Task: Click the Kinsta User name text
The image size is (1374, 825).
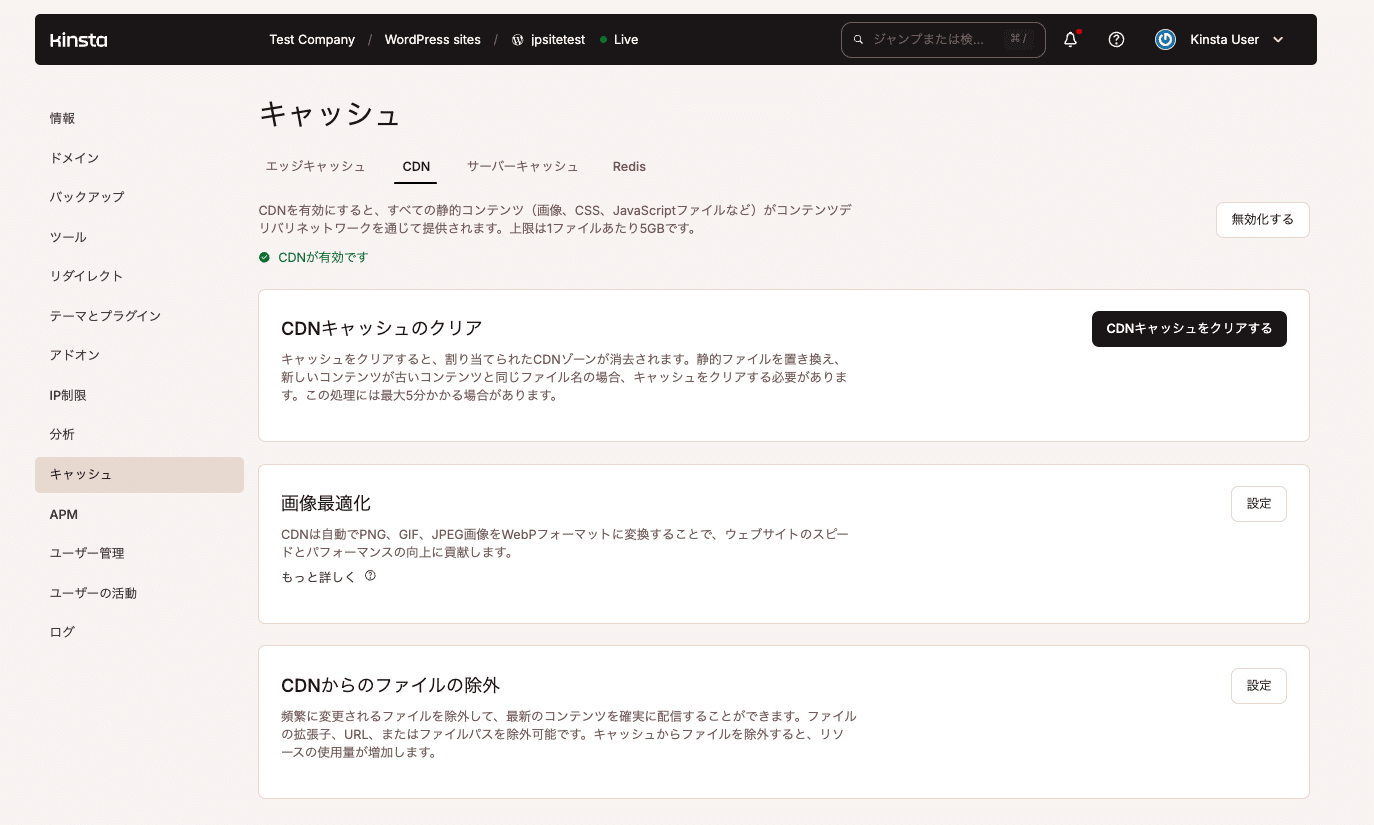Action: pyautogui.click(x=1224, y=40)
